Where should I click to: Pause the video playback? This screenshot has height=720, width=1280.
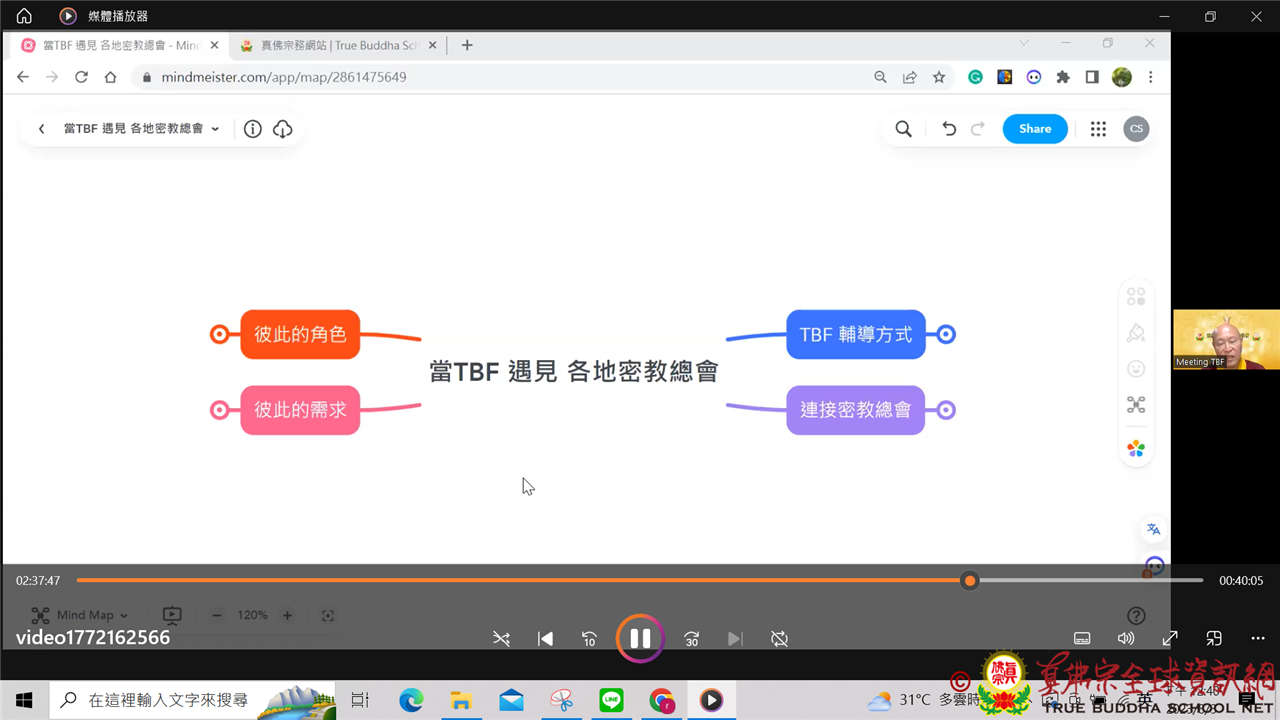(x=640, y=638)
